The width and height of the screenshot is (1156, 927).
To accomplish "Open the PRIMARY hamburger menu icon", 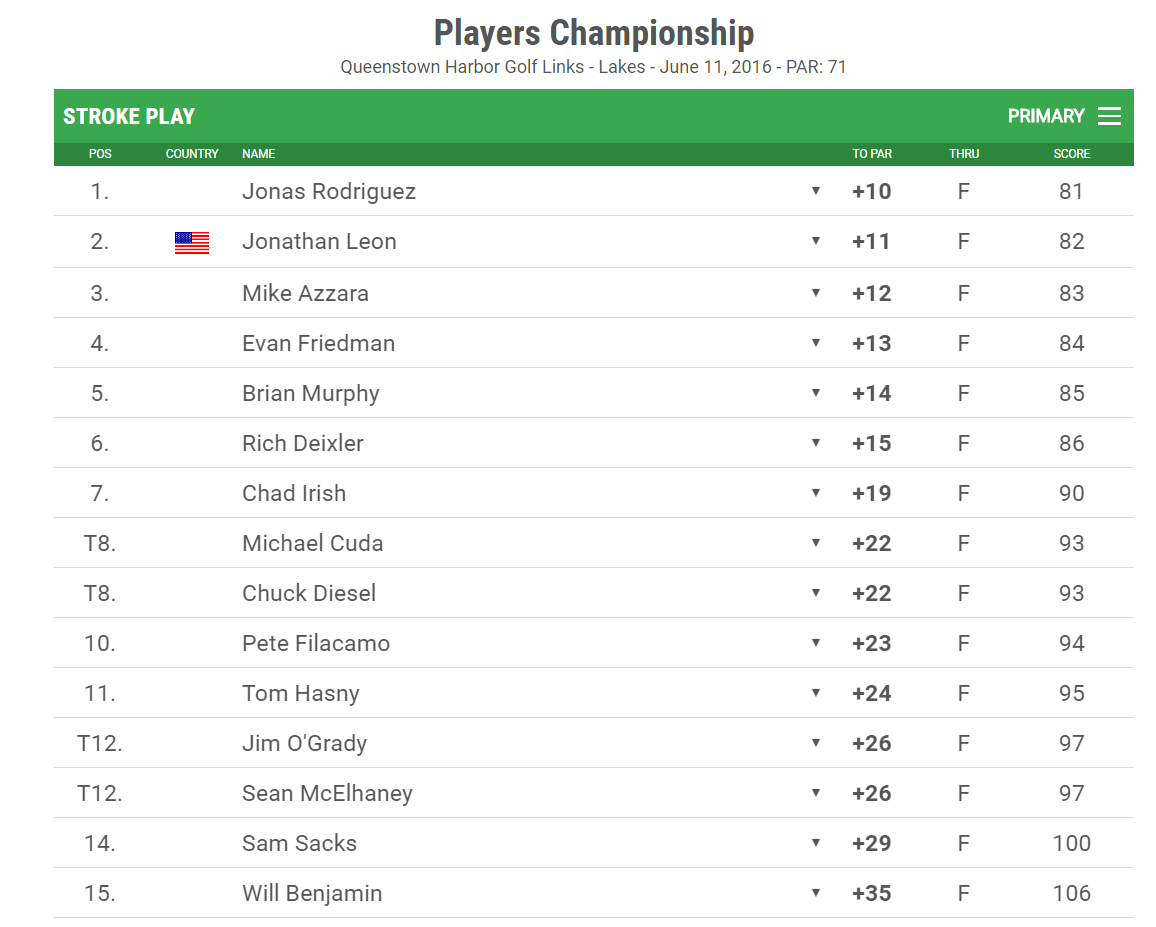I will 1109,117.
